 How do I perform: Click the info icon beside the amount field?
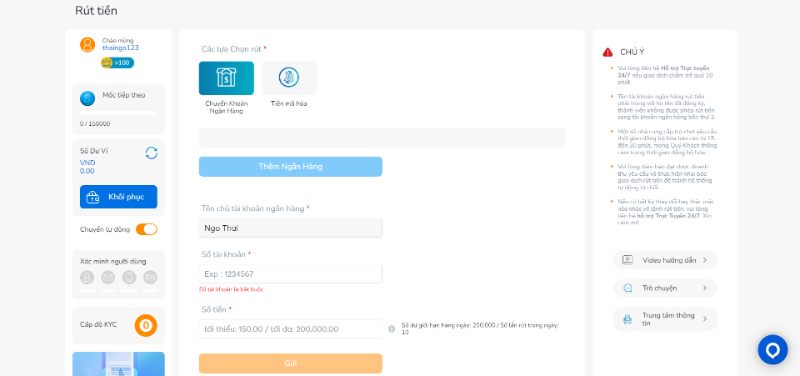pos(391,329)
